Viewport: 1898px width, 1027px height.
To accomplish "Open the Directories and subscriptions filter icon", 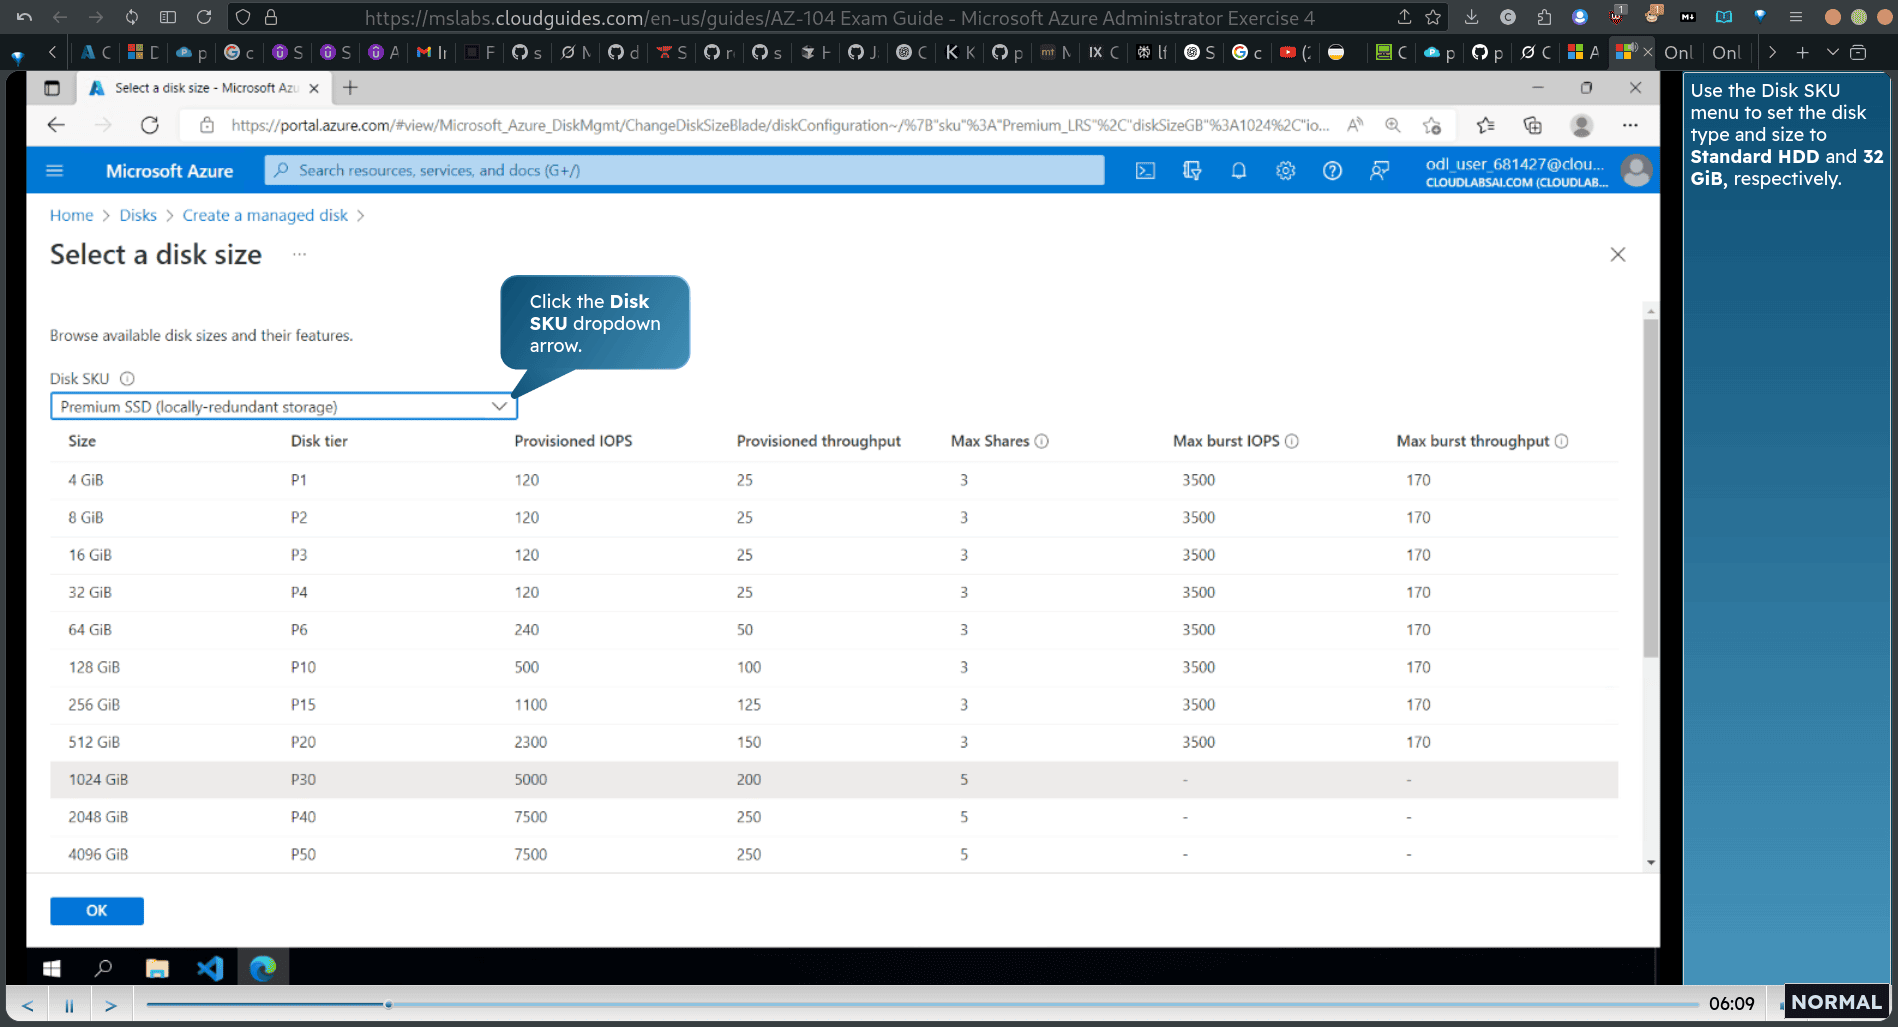I will [1192, 171].
